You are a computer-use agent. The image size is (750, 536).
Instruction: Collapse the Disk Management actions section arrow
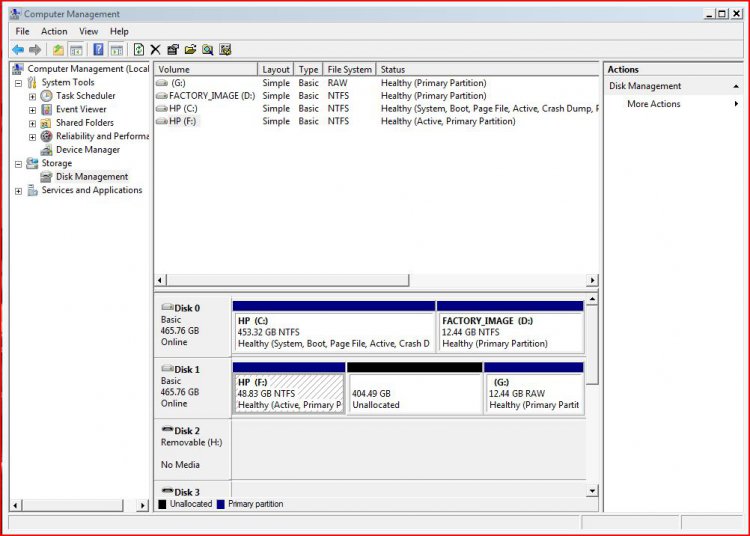tap(736, 87)
